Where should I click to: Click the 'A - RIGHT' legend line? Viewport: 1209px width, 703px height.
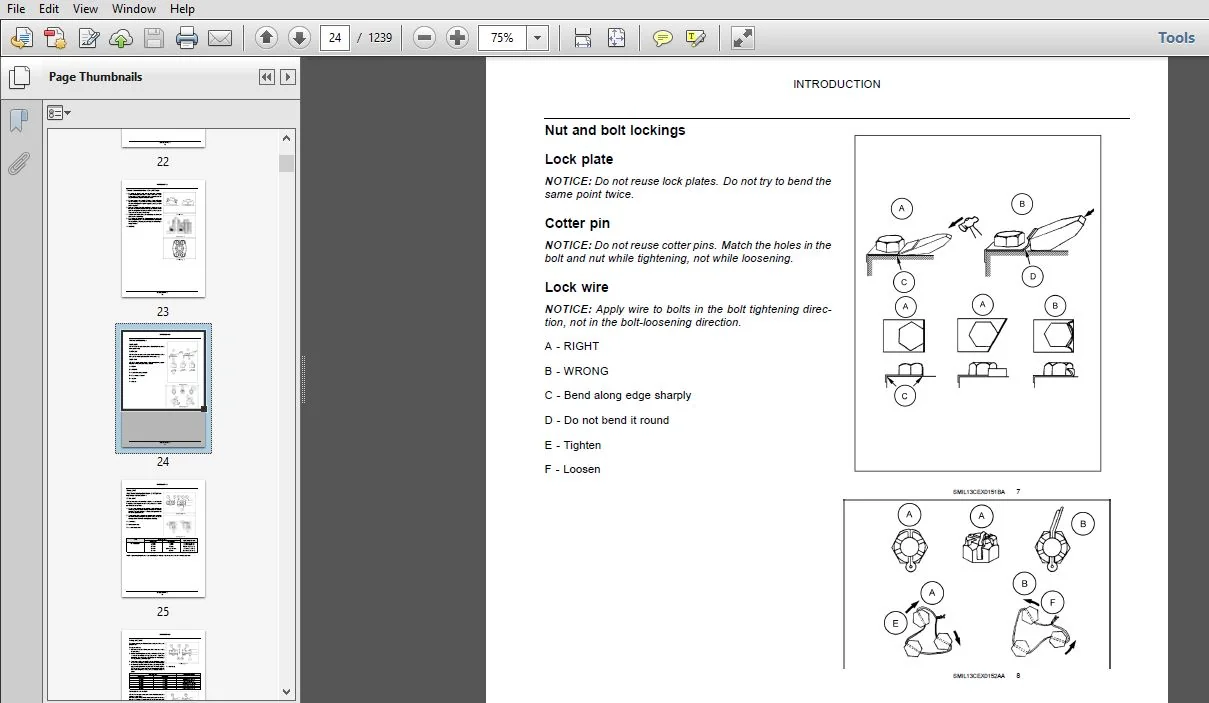[572, 346]
